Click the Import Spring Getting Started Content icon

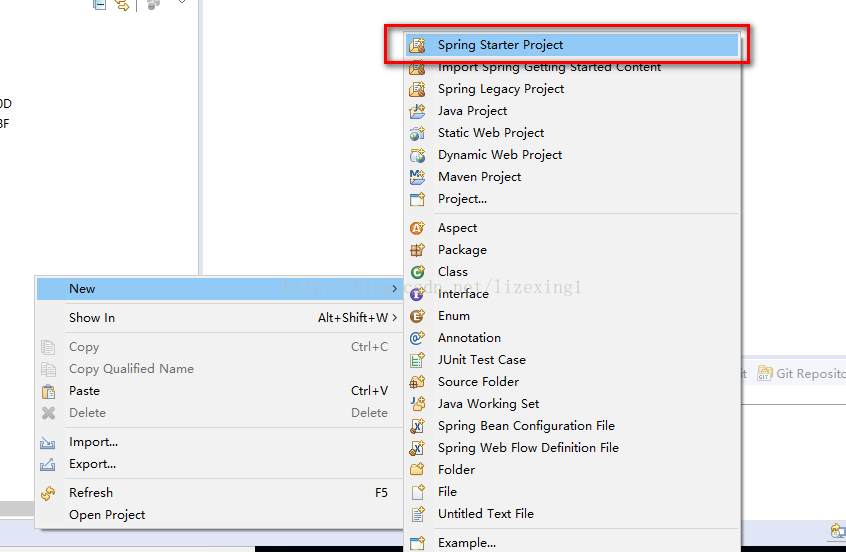pos(417,68)
